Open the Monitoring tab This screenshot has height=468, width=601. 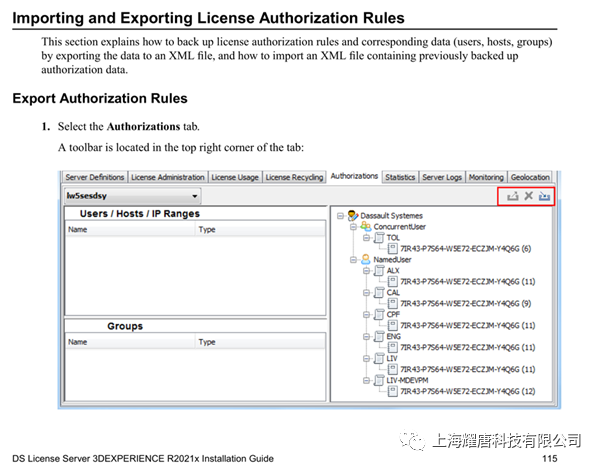click(486, 177)
